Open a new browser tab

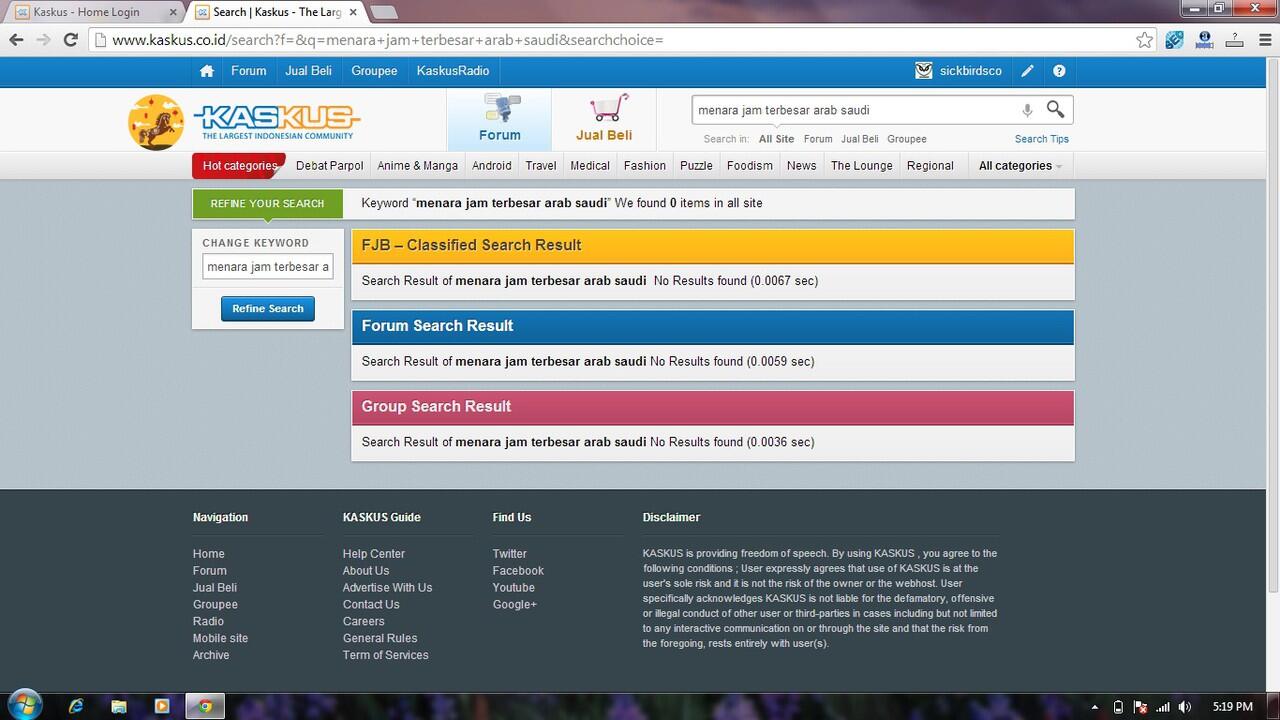[x=384, y=13]
